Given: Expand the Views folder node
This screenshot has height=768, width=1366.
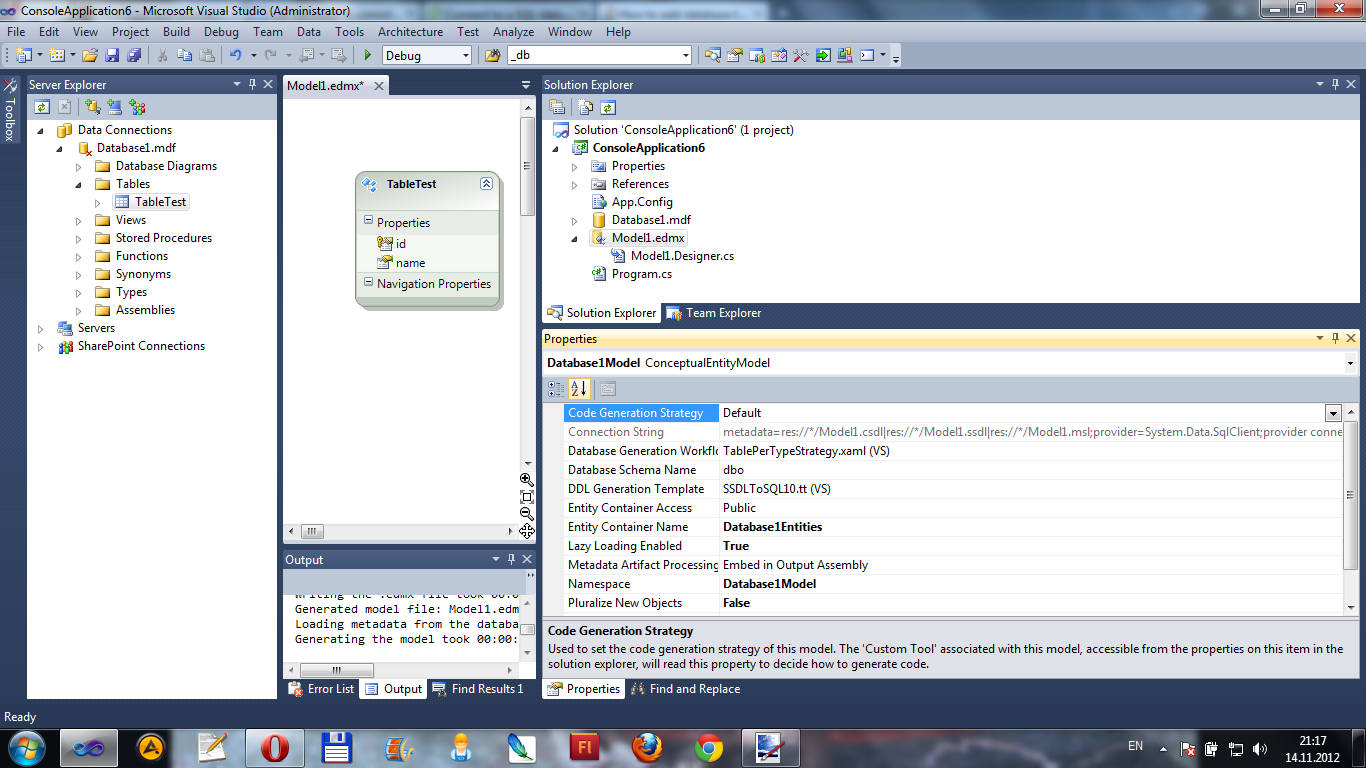Looking at the screenshot, I should [x=79, y=220].
